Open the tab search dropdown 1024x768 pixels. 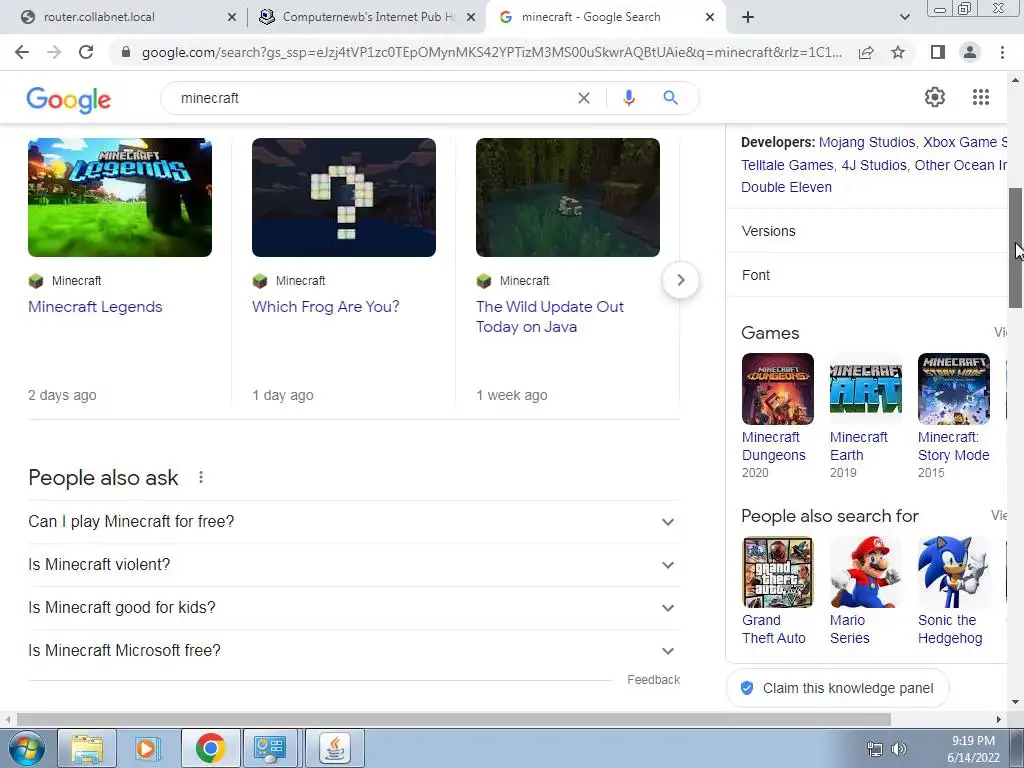(904, 17)
